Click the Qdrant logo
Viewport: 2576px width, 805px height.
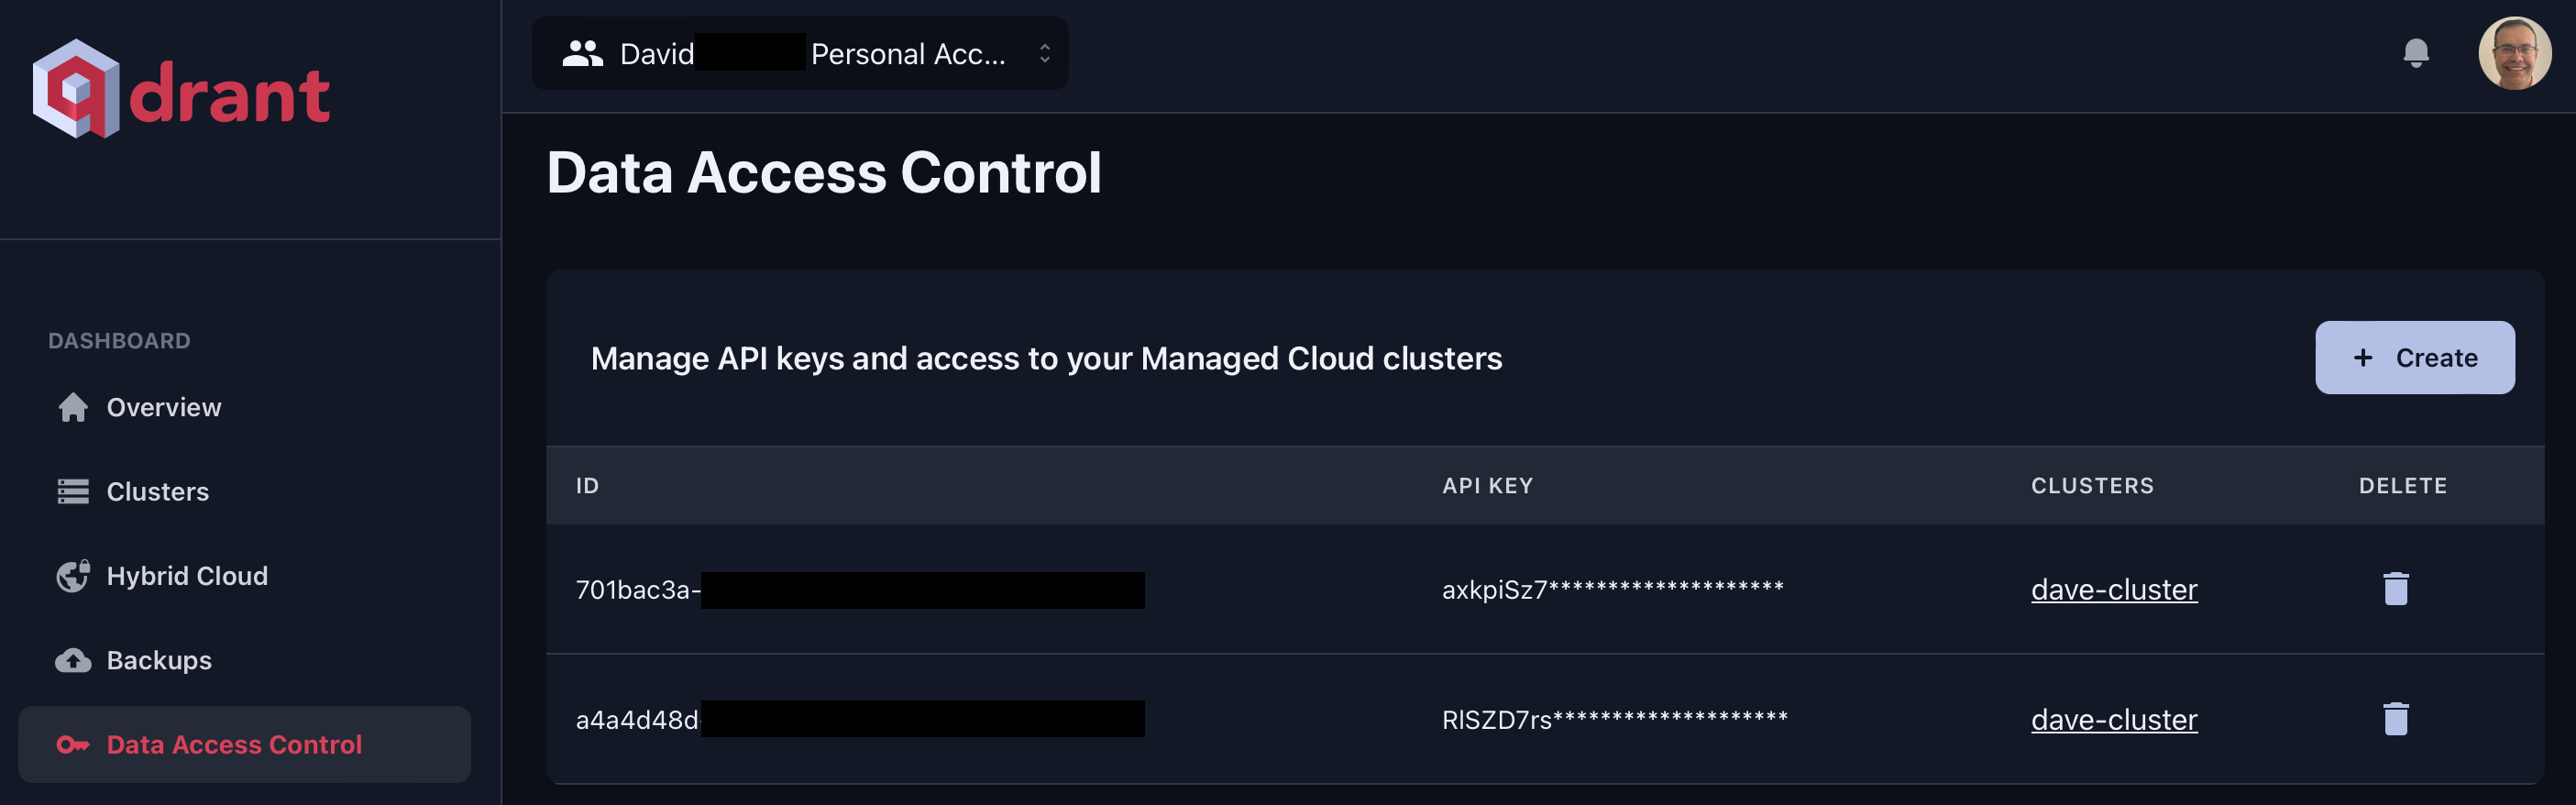(x=180, y=90)
